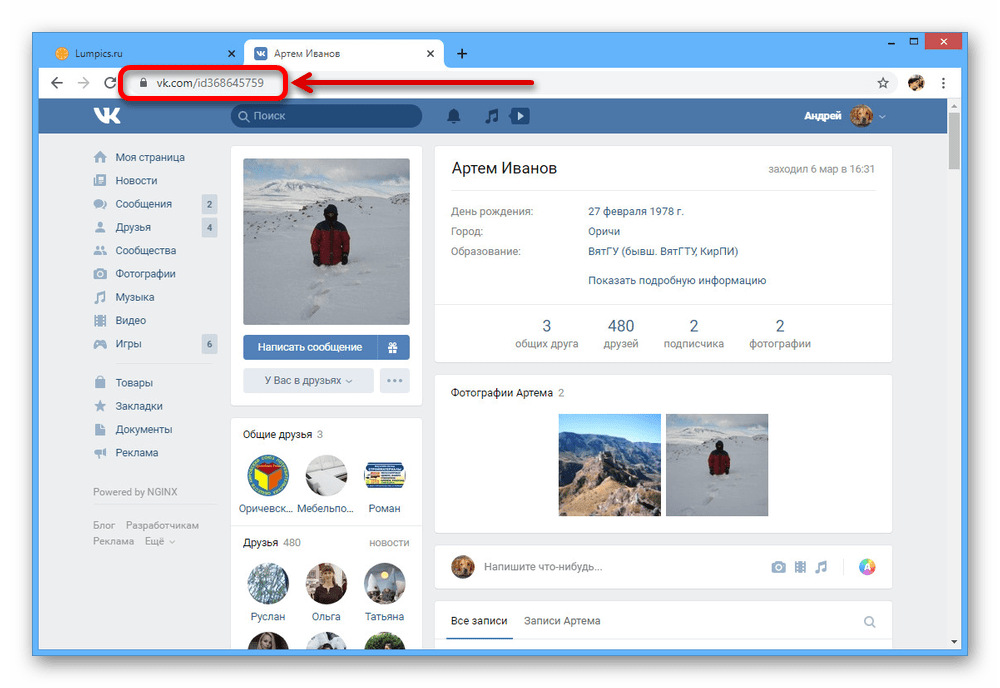Open the three-dots profile actions button

pyautogui.click(x=394, y=380)
